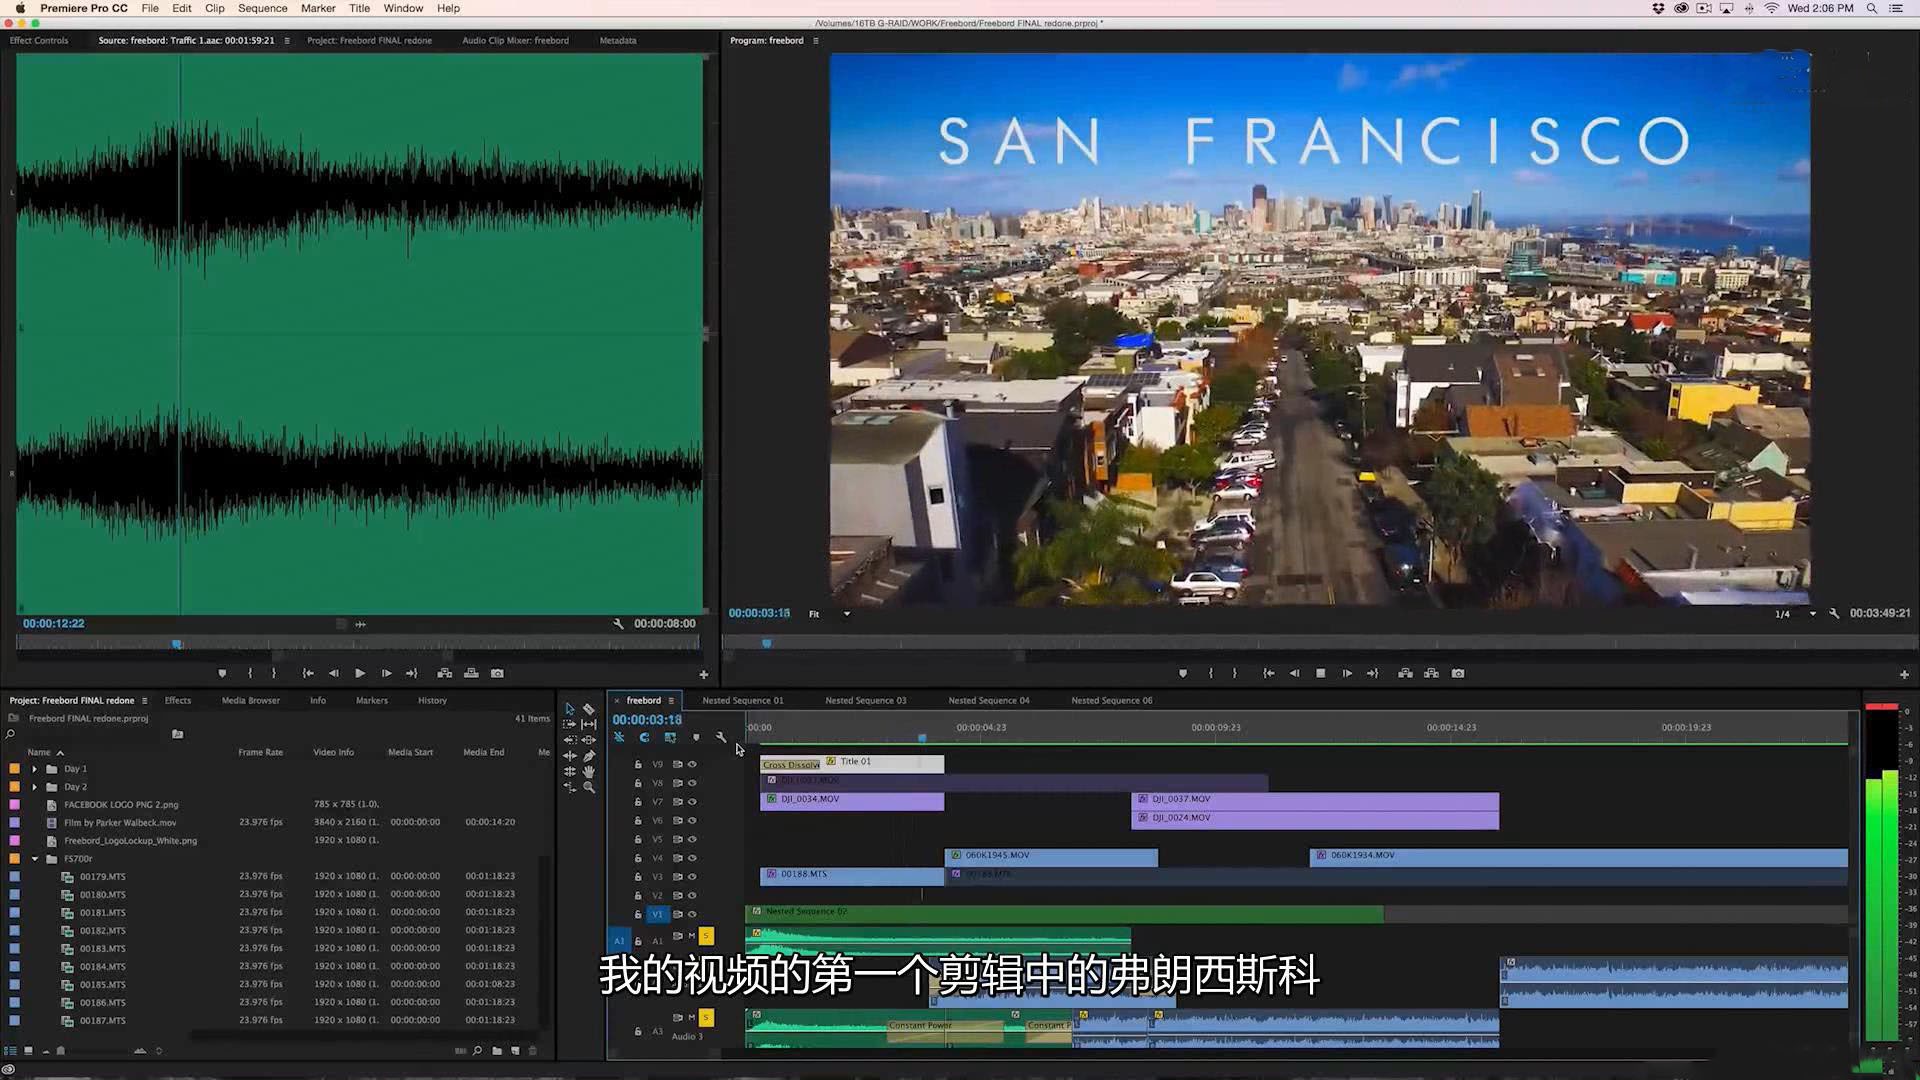Play the clip in Source monitor
This screenshot has height=1080, width=1920.
(x=360, y=673)
